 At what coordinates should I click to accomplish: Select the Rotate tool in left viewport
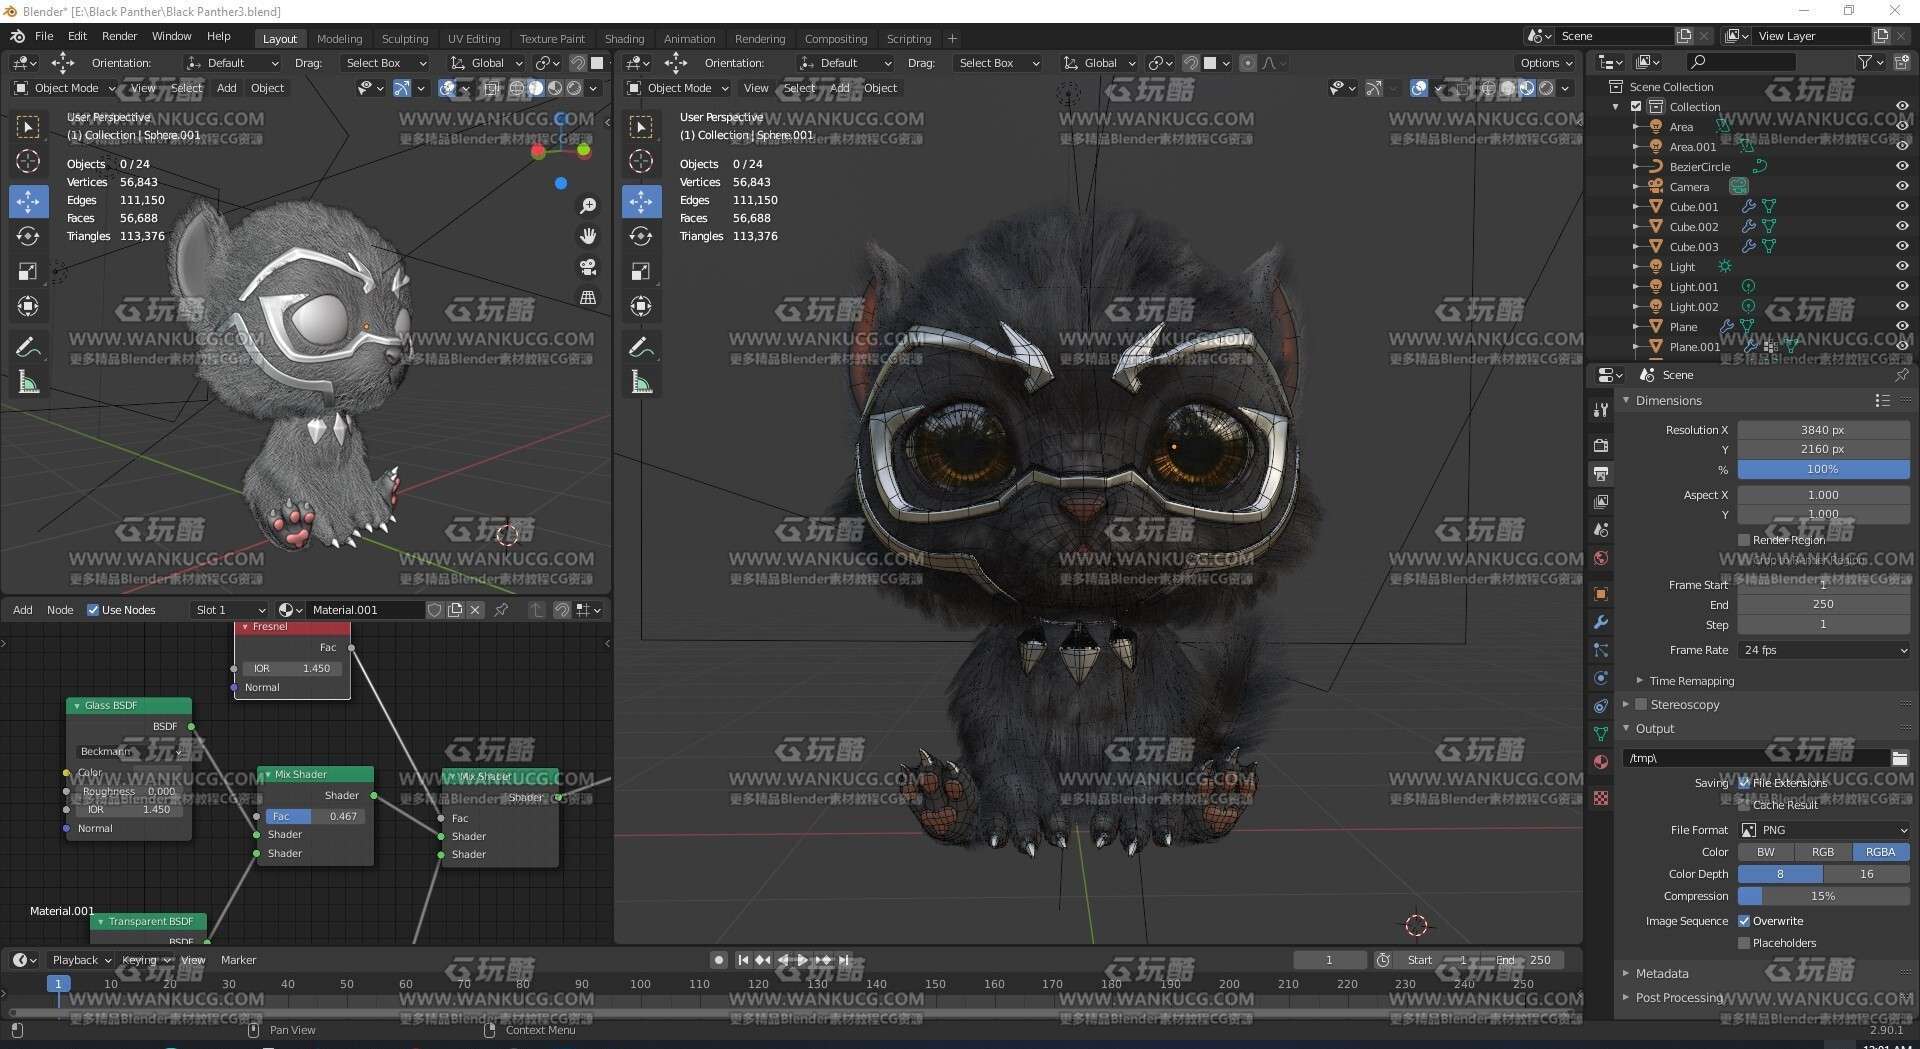coord(28,236)
